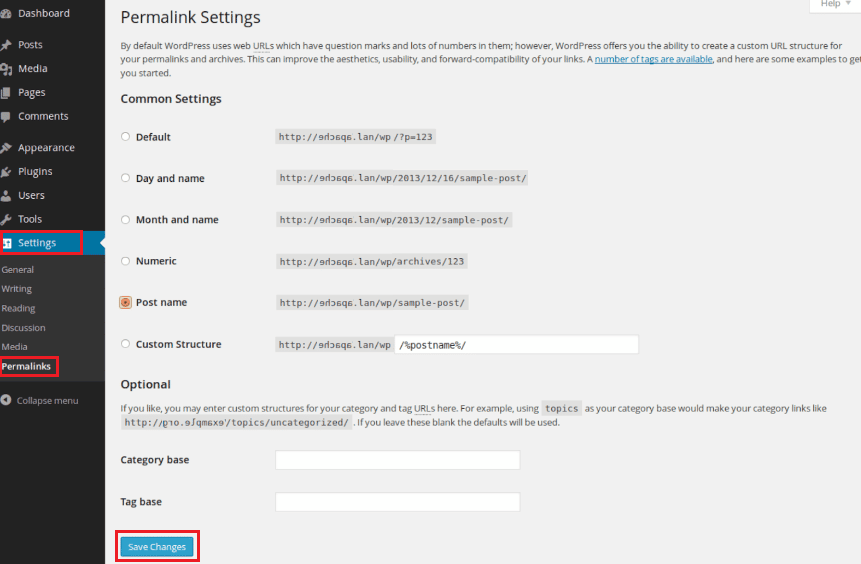Image resolution: width=861 pixels, height=564 pixels.
Task: Open Writing settings submenu
Action: click(16, 289)
